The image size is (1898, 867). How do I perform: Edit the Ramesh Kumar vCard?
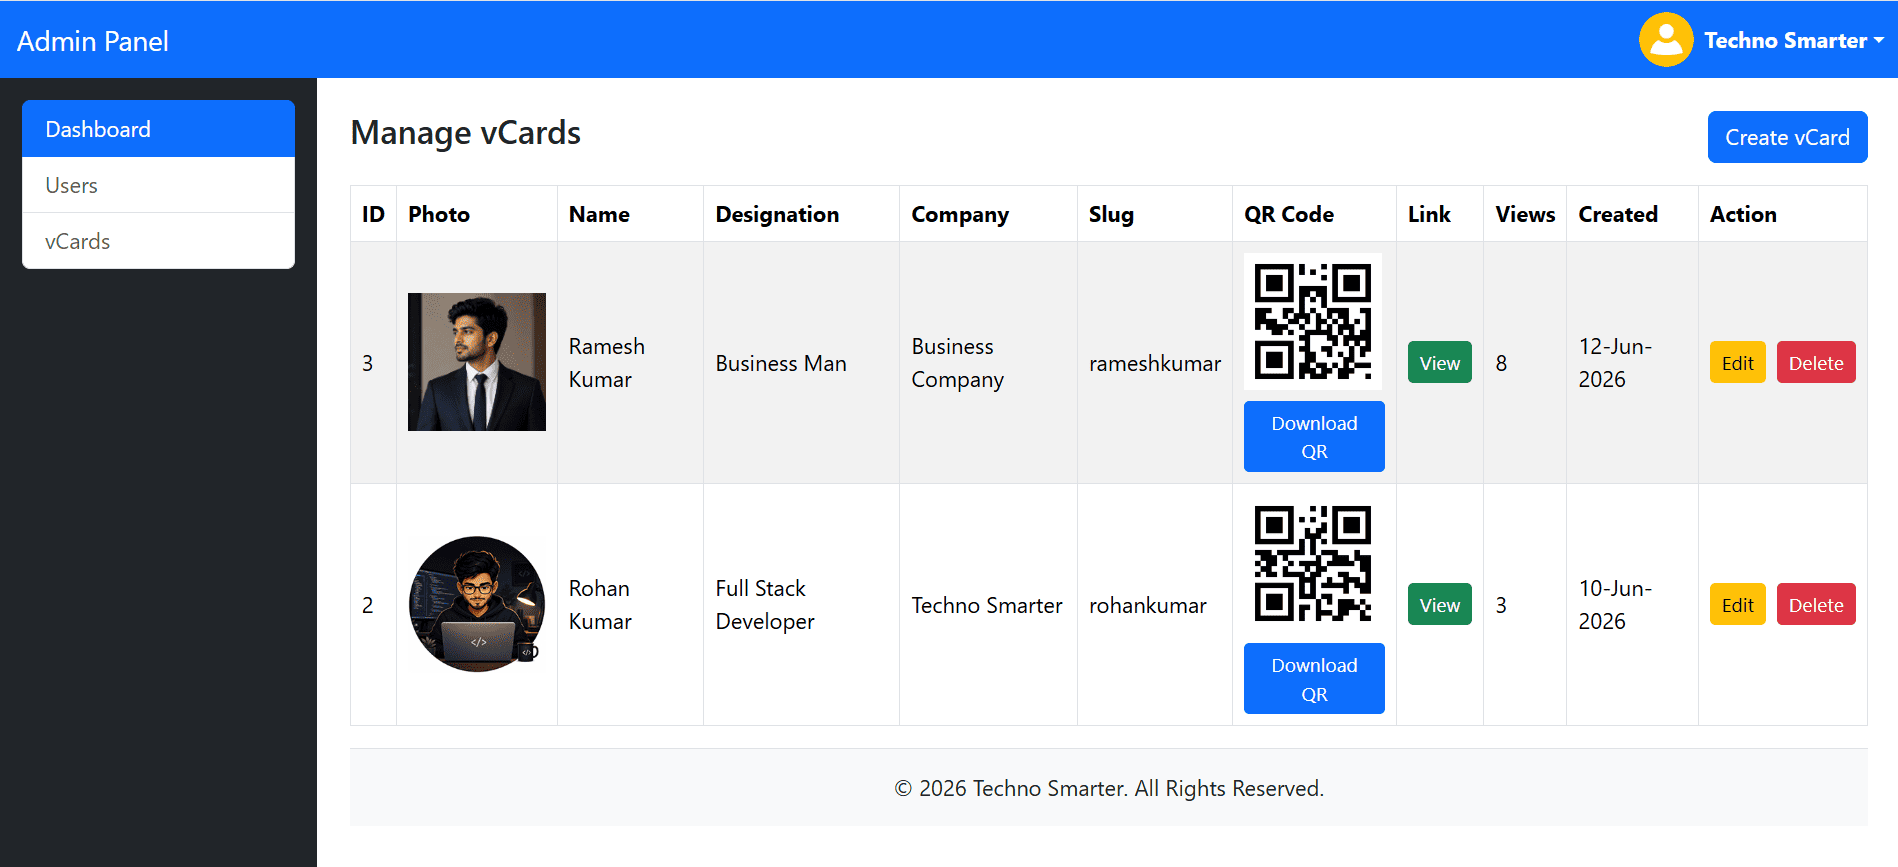pyautogui.click(x=1738, y=362)
